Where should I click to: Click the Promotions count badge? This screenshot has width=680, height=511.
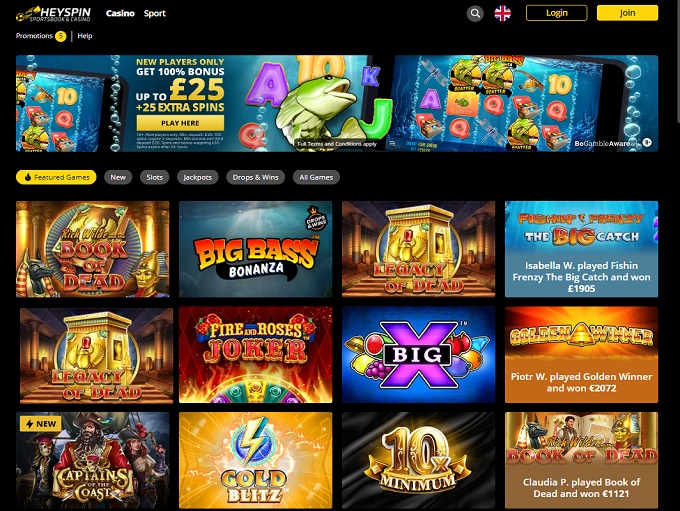pyautogui.click(x=61, y=36)
